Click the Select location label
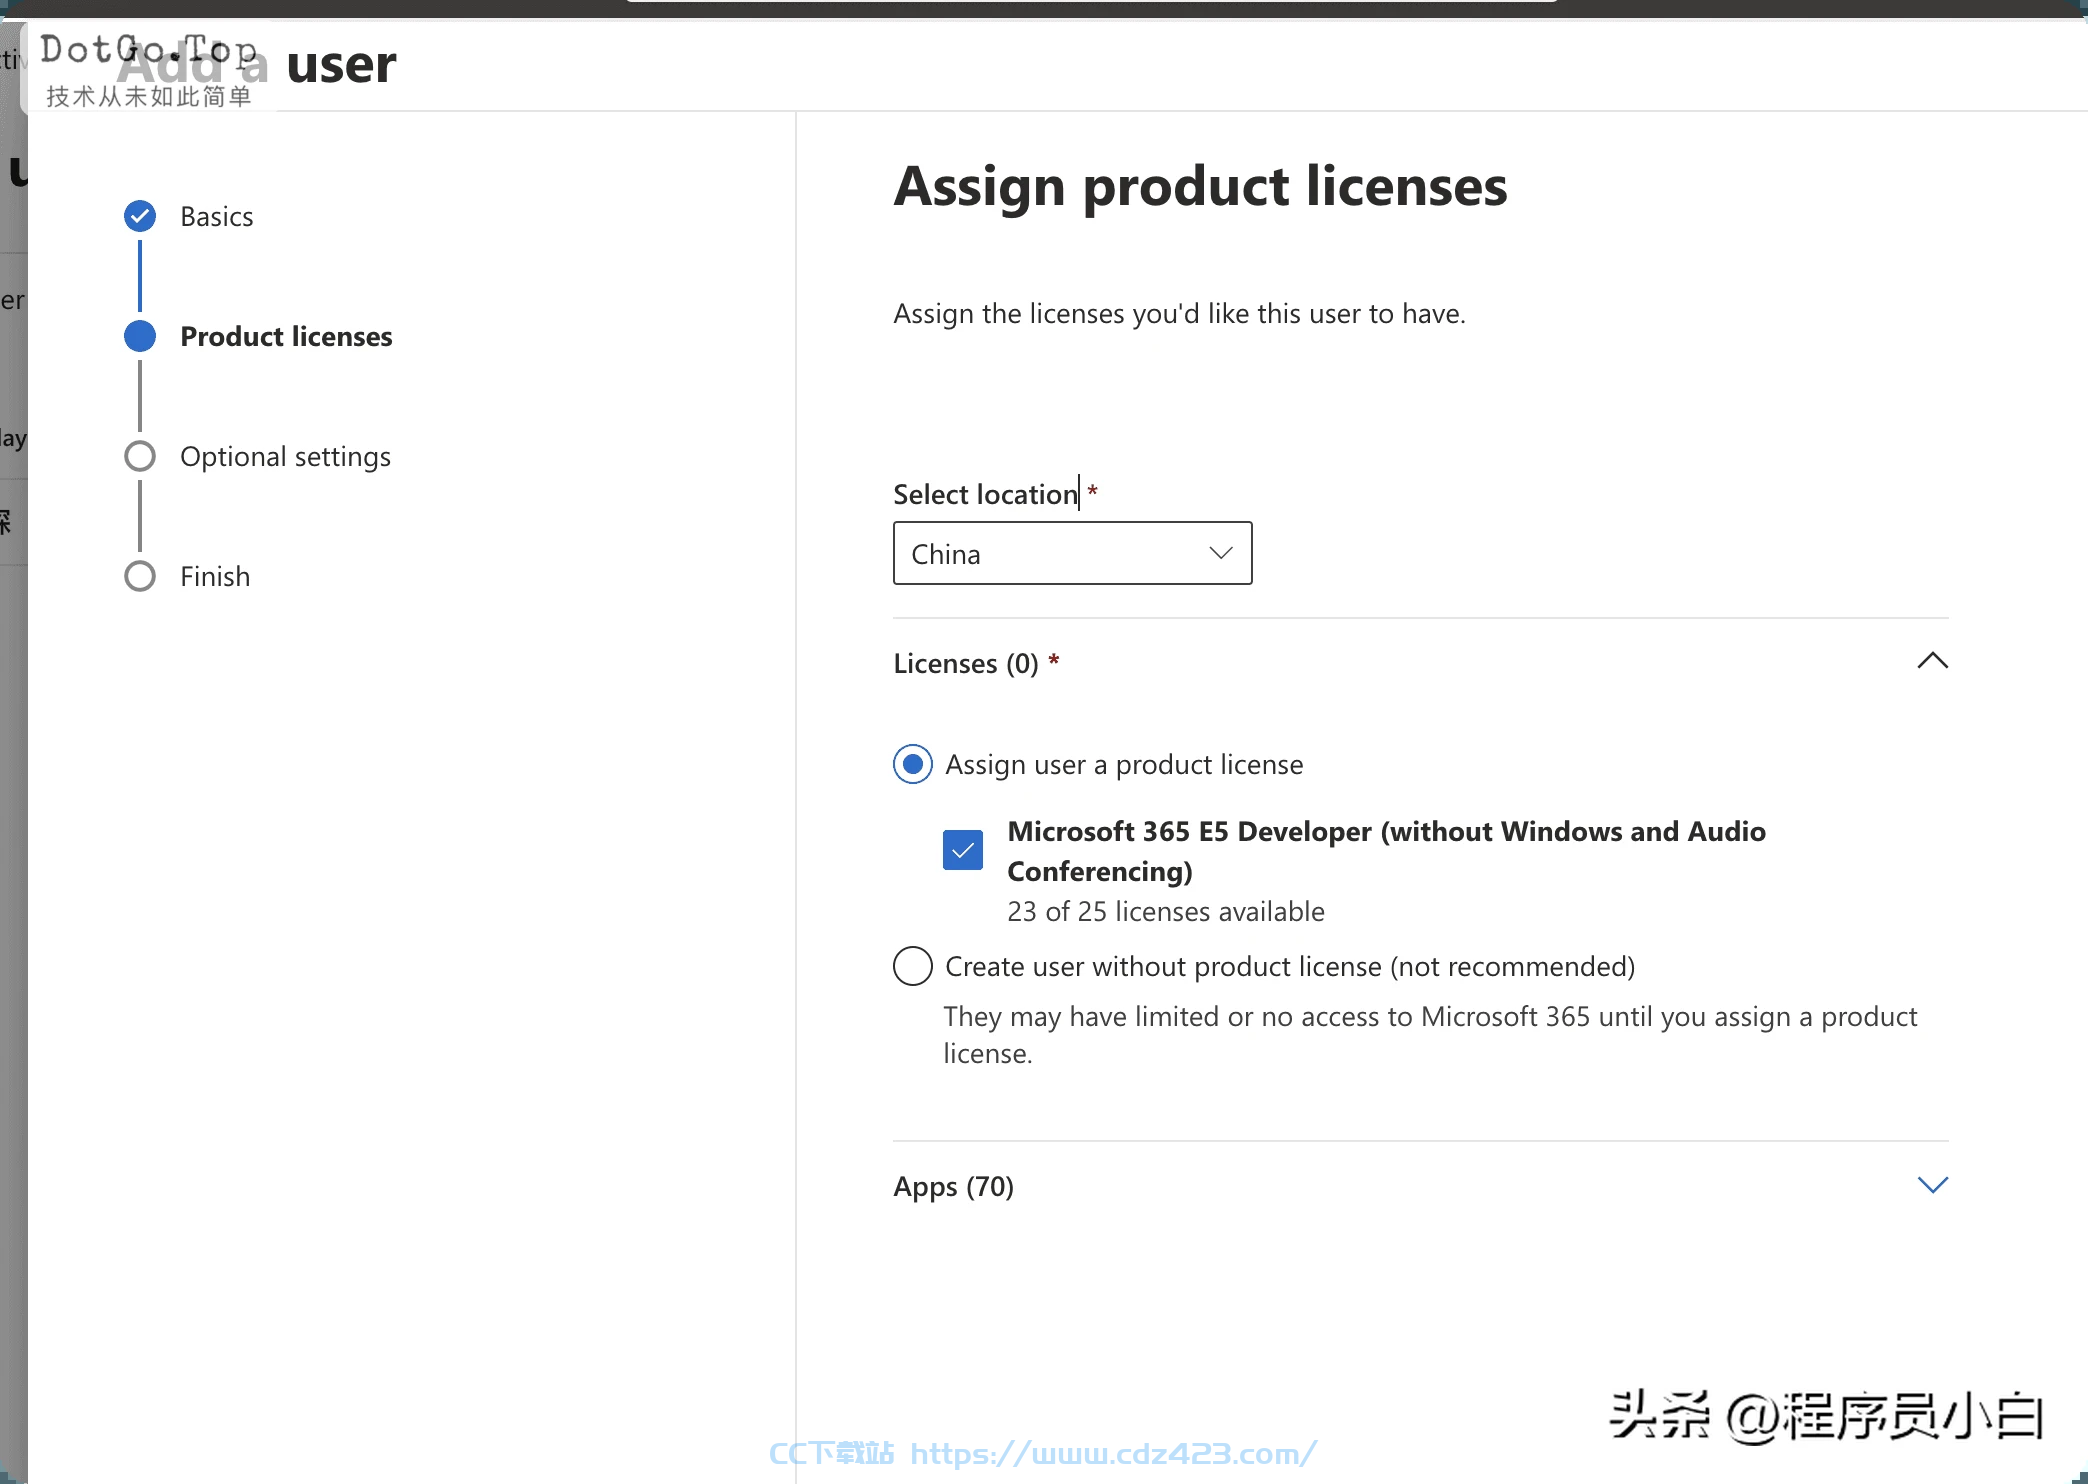Screen dimensions: 2088x1484 986,494
